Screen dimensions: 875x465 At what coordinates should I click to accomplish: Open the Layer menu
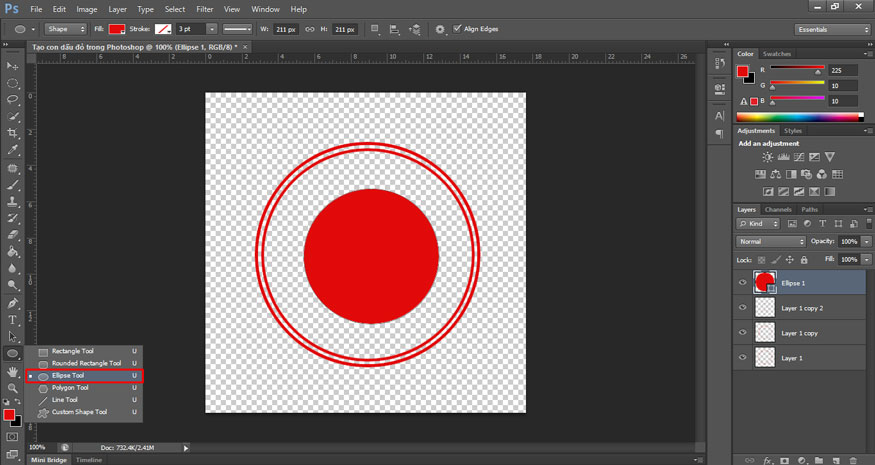118,9
